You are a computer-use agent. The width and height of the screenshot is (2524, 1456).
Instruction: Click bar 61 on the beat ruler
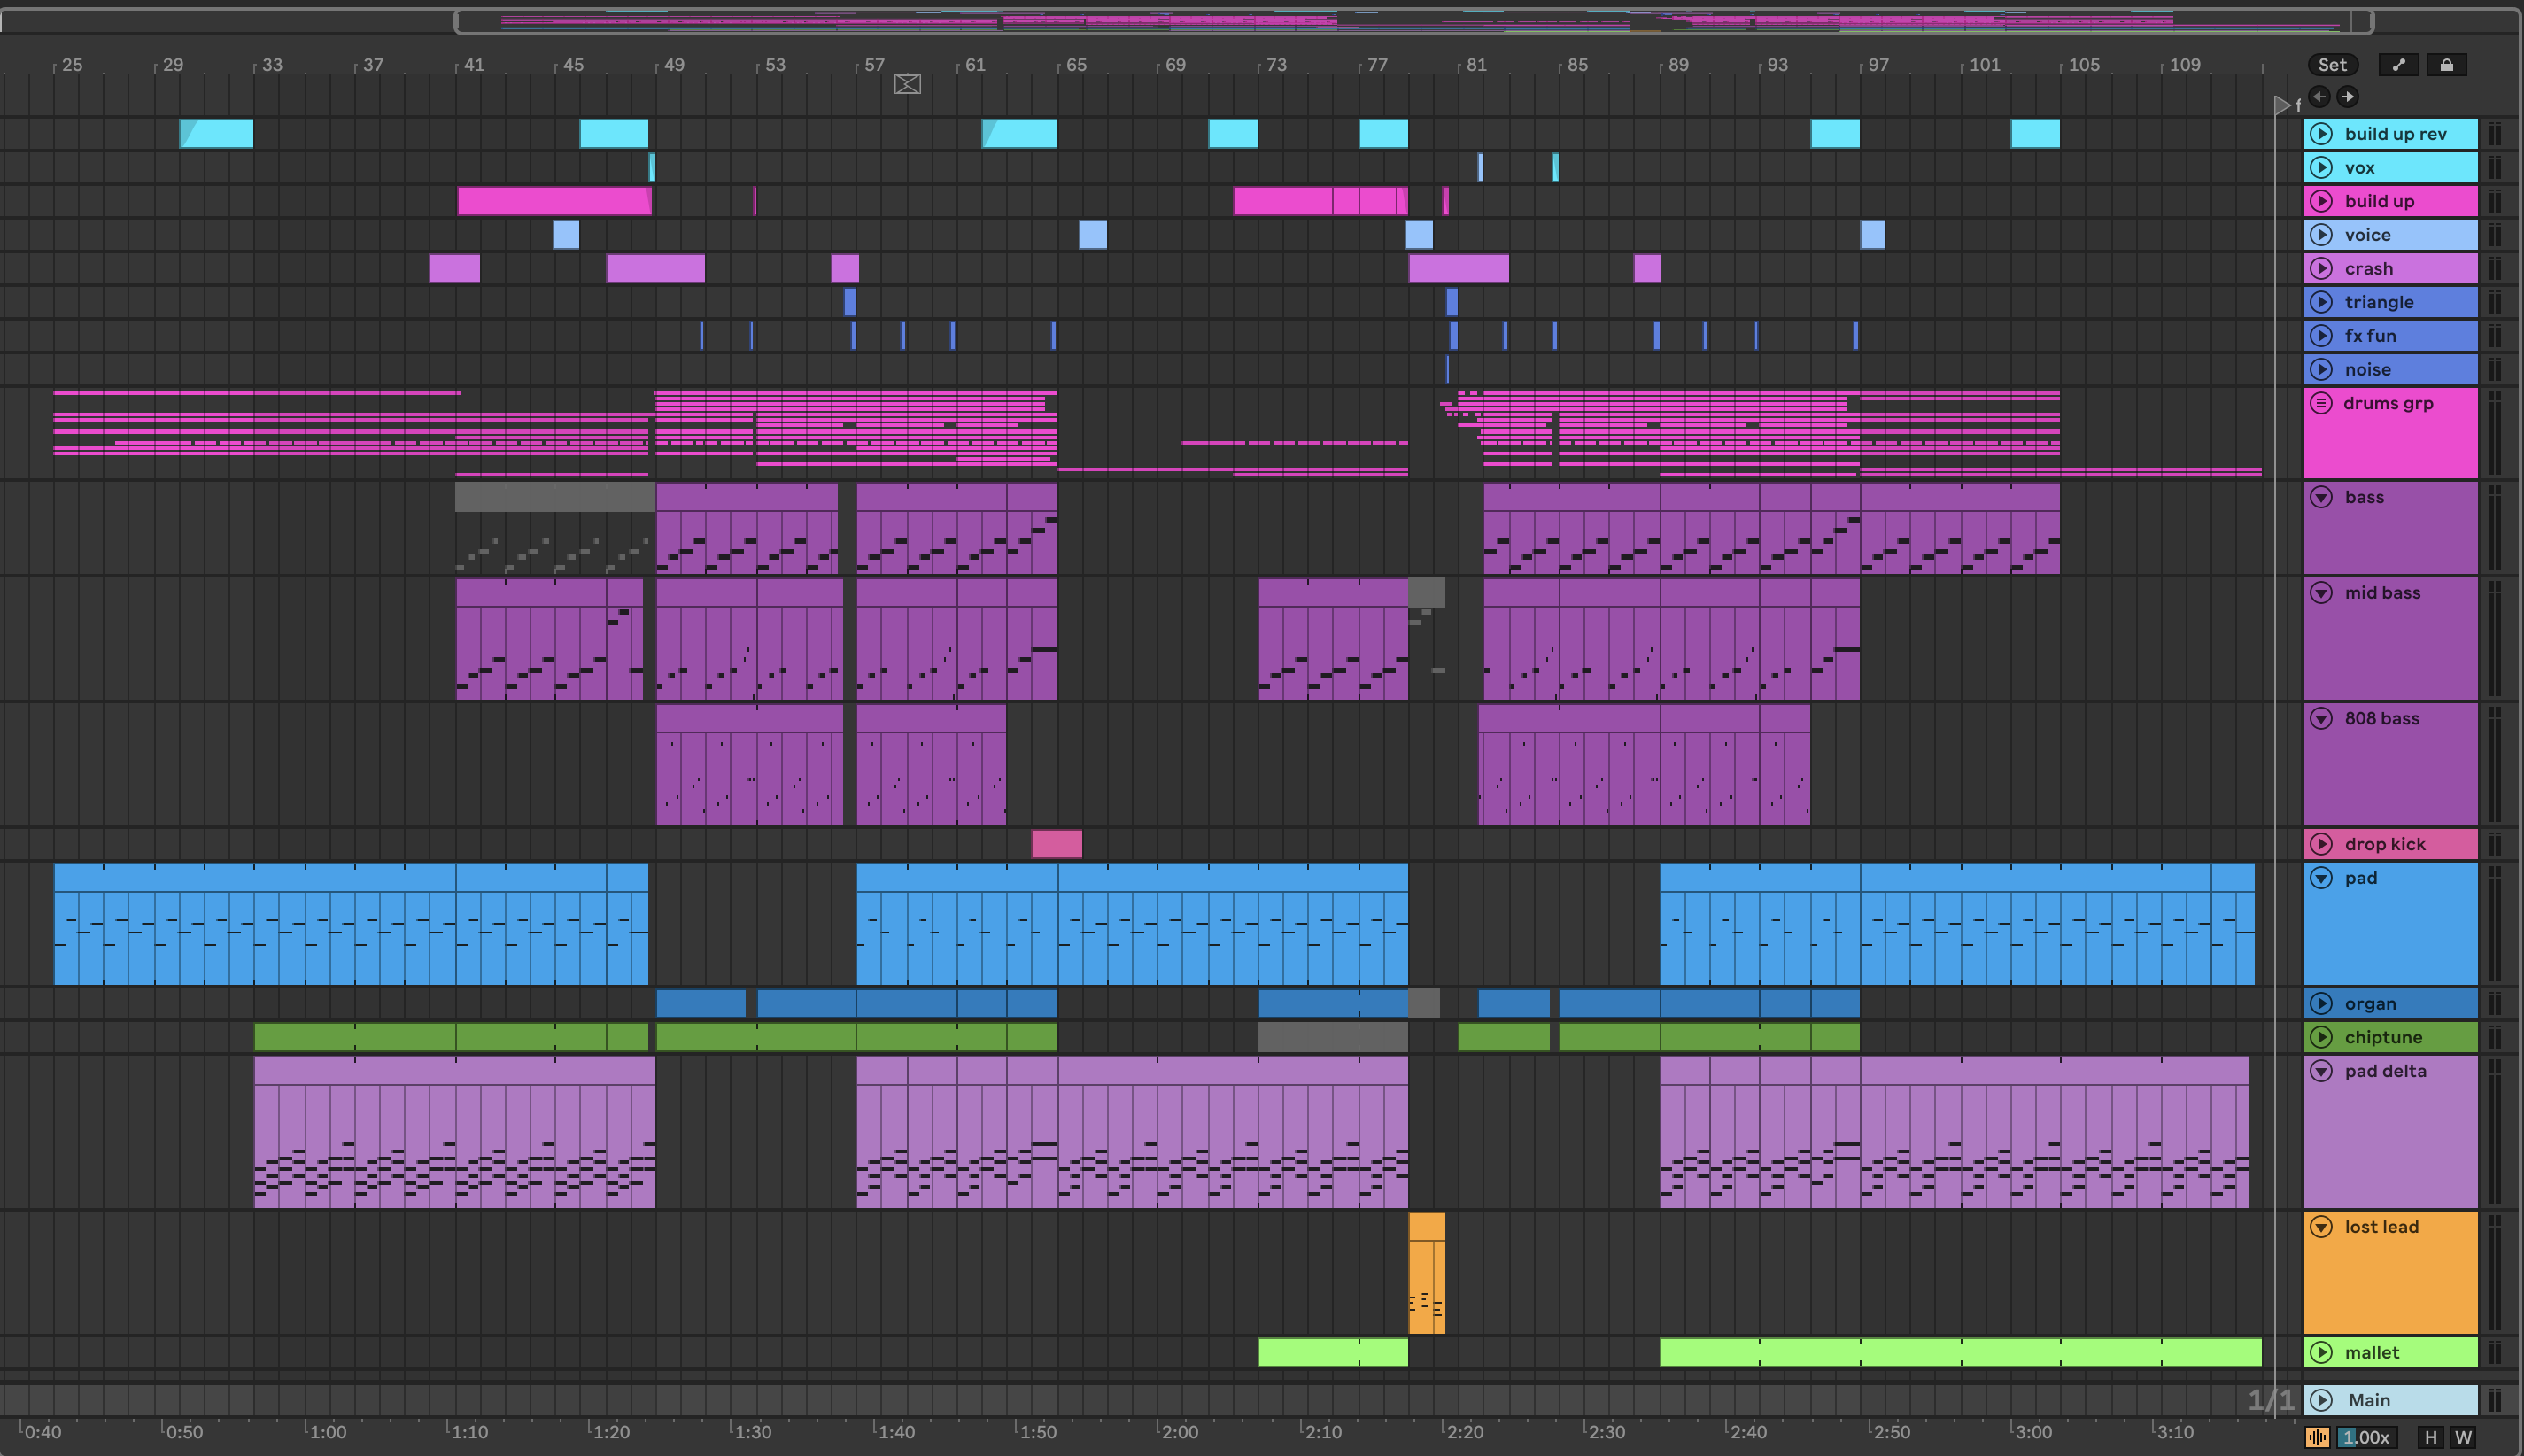tap(975, 65)
